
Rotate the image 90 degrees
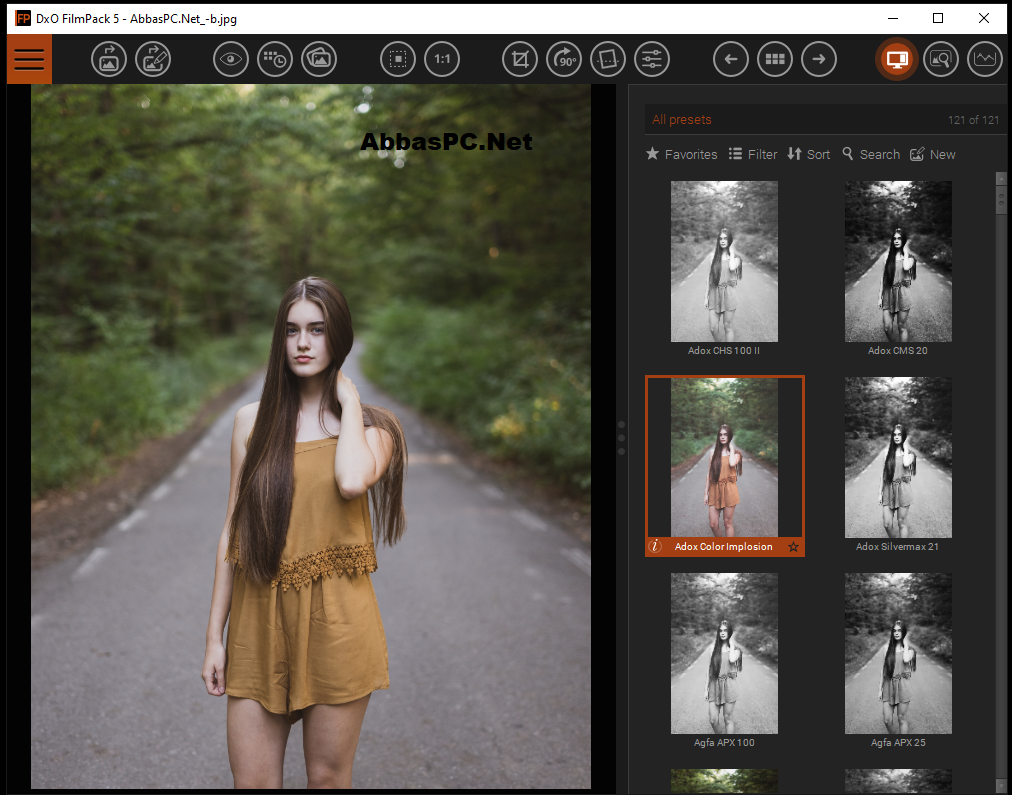(564, 59)
